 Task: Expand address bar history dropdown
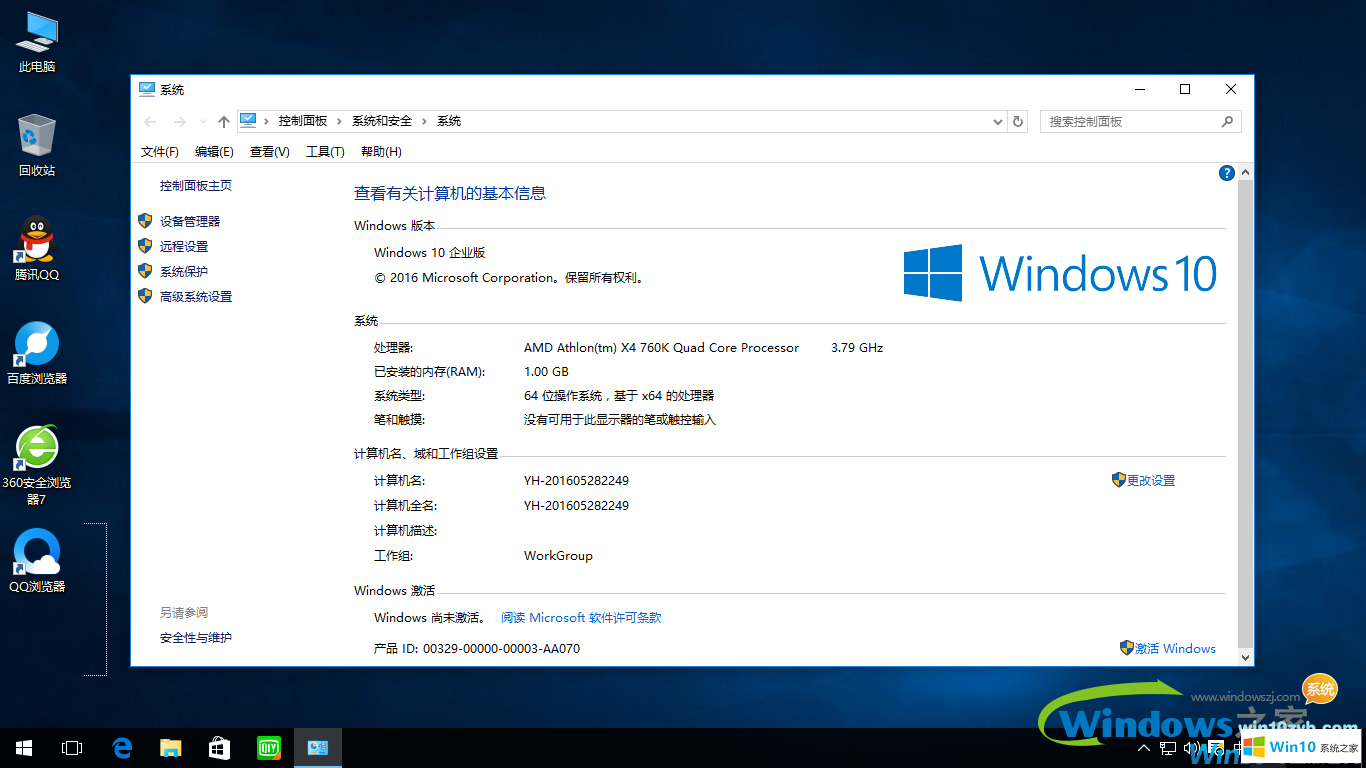(x=998, y=121)
